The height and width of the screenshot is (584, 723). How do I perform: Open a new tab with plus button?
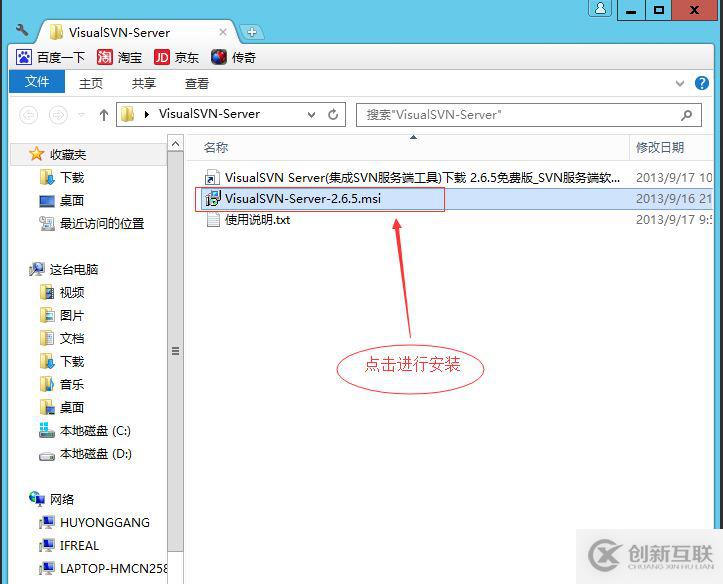252,32
